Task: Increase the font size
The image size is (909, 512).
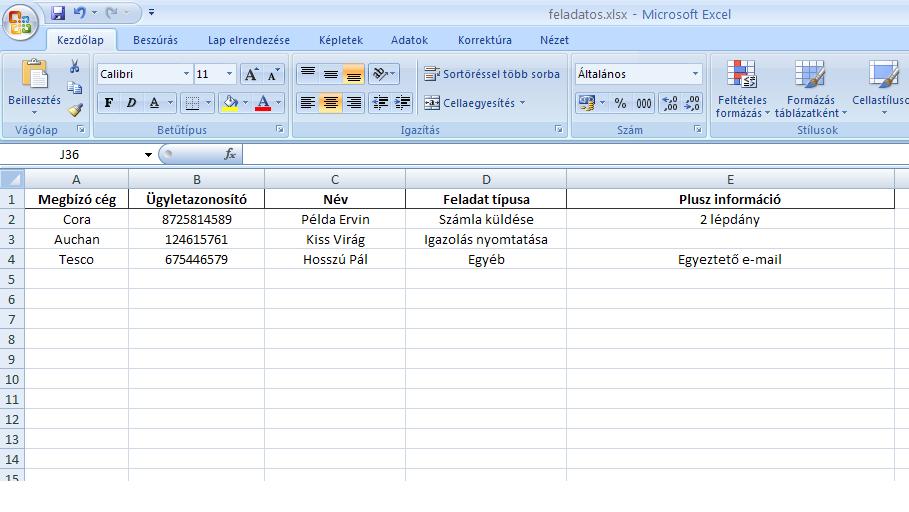Action: pos(252,74)
